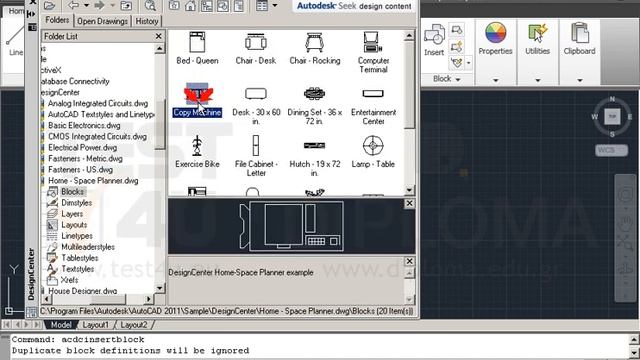Switch to the Layout1 tab
640x360 pixels.
click(96, 325)
